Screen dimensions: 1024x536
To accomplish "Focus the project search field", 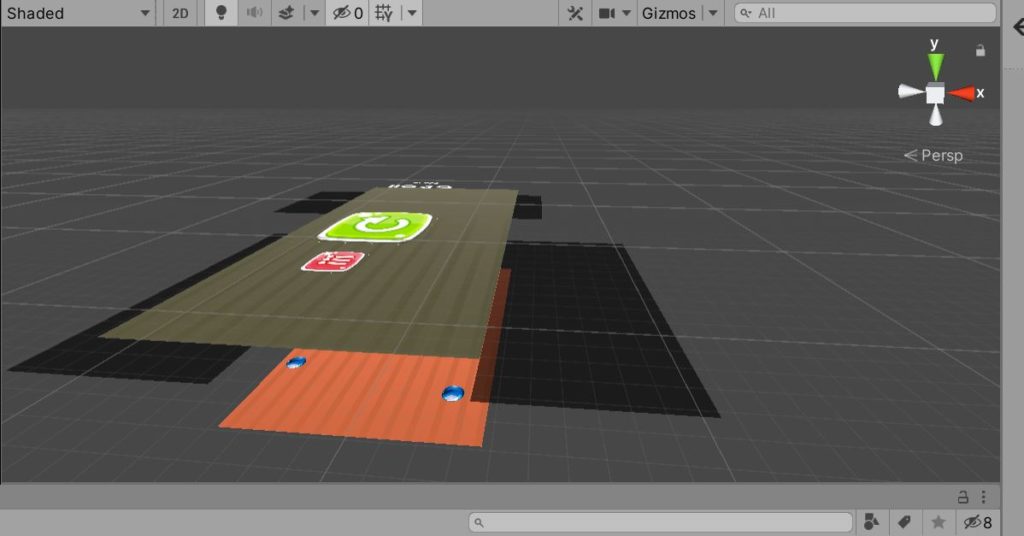I will coord(660,522).
